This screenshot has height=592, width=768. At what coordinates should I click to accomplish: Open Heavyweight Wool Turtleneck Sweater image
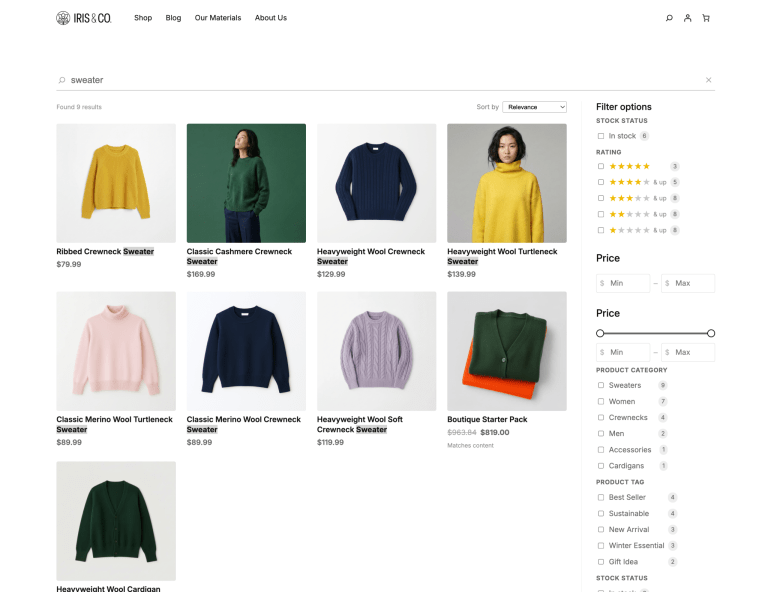click(x=507, y=183)
